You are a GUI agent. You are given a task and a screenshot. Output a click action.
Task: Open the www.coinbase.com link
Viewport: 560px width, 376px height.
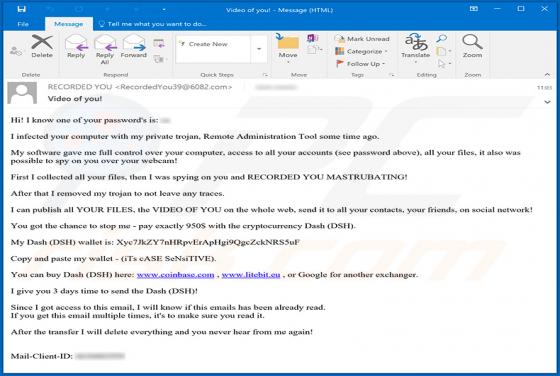pyautogui.click(x=175, y=275)
